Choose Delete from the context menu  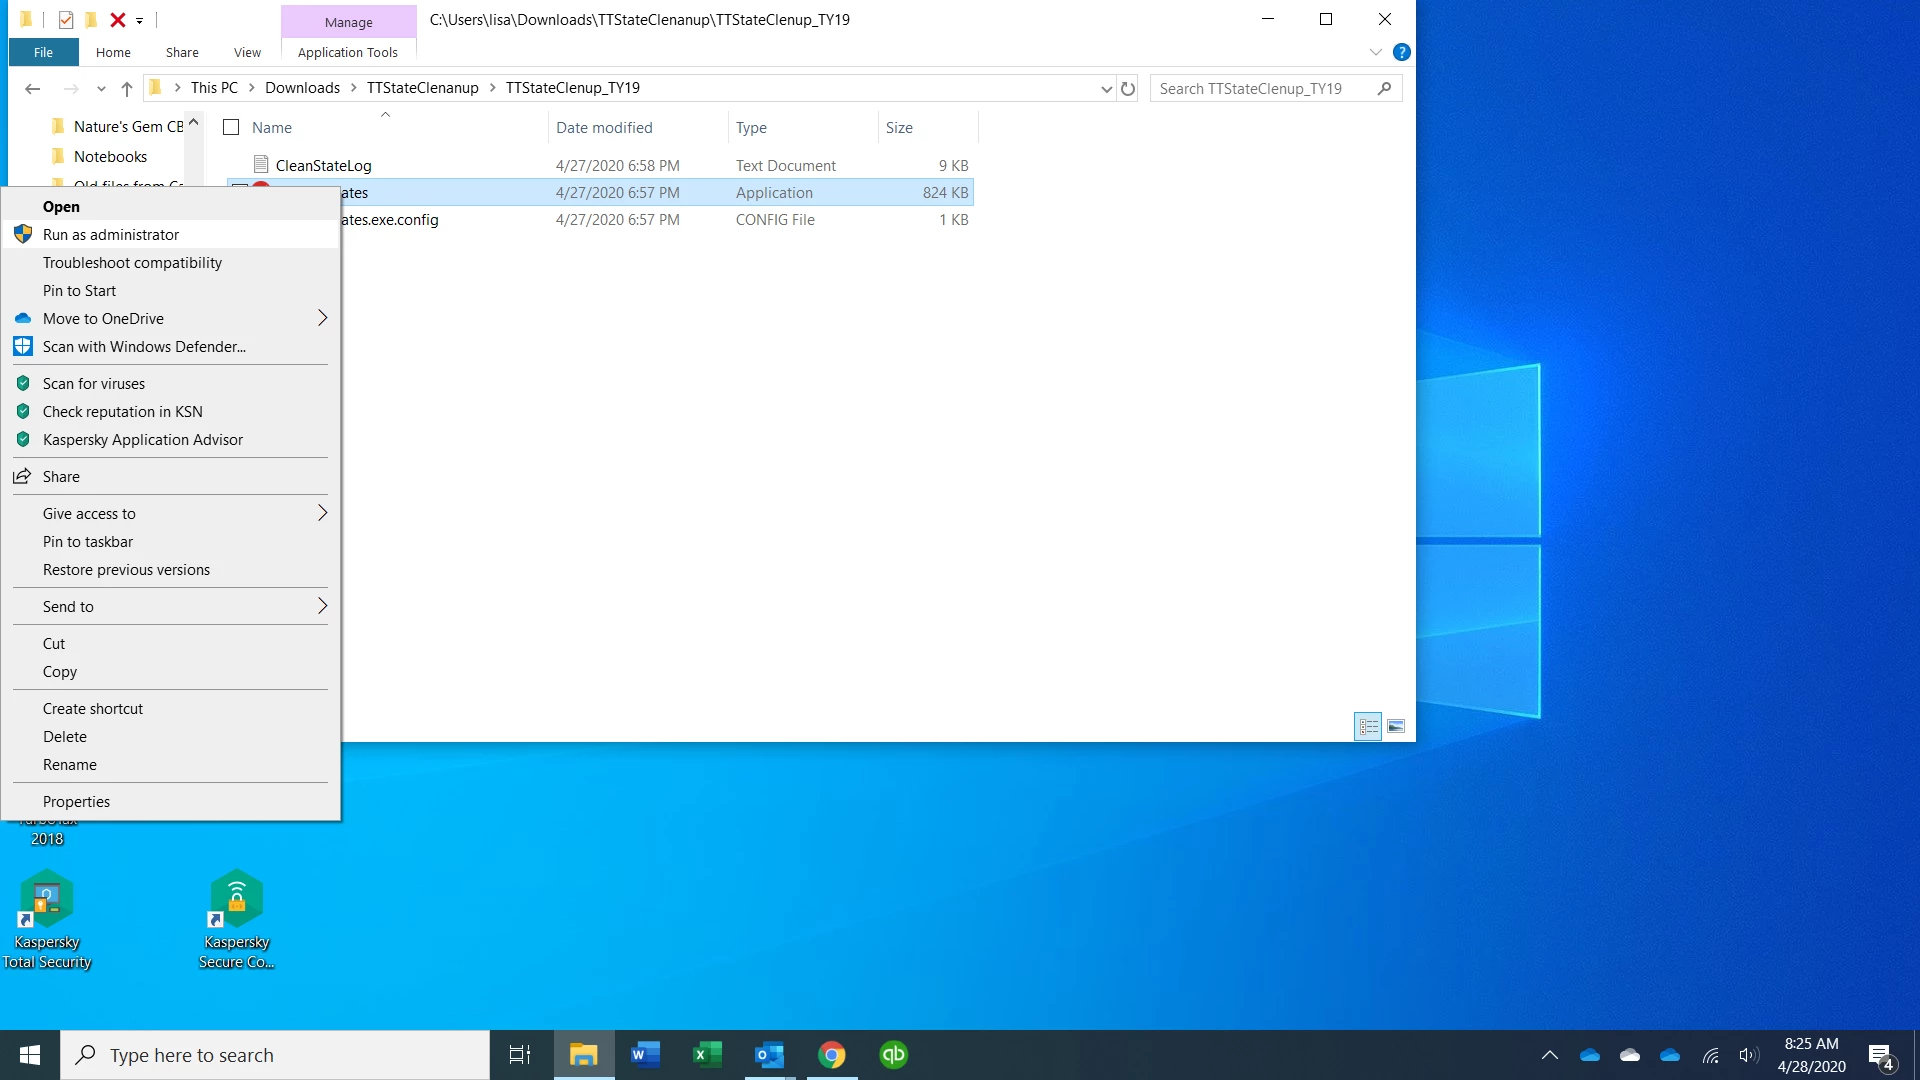tap(171, 737)
